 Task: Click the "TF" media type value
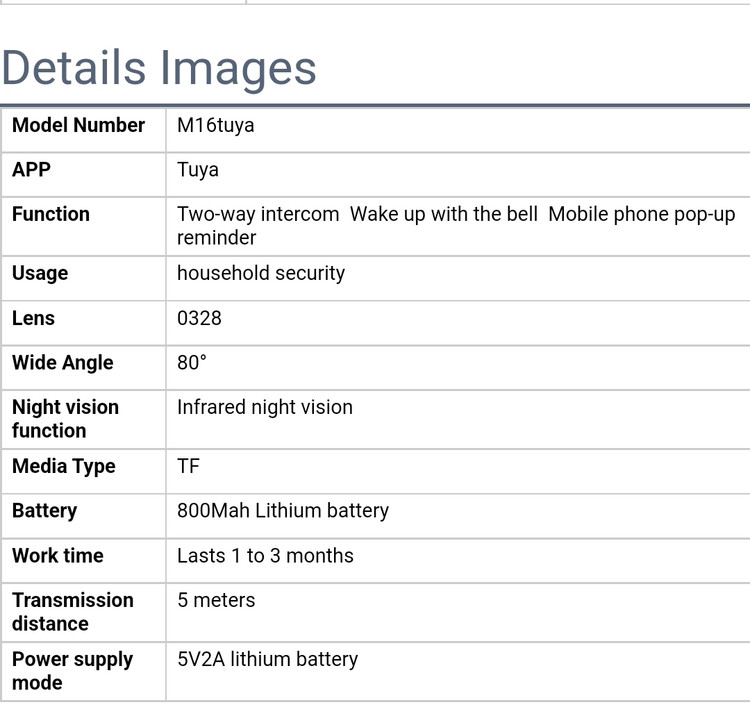point(188,466)
